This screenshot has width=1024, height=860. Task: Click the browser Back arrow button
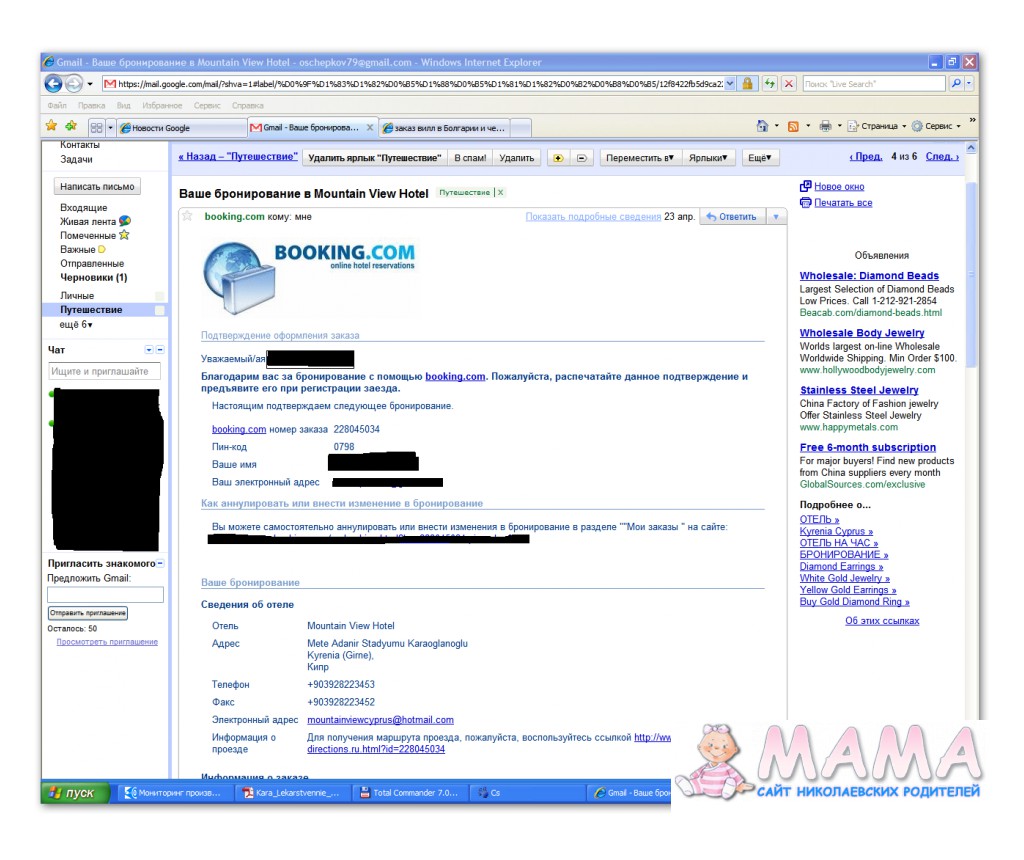coord(53,84)
